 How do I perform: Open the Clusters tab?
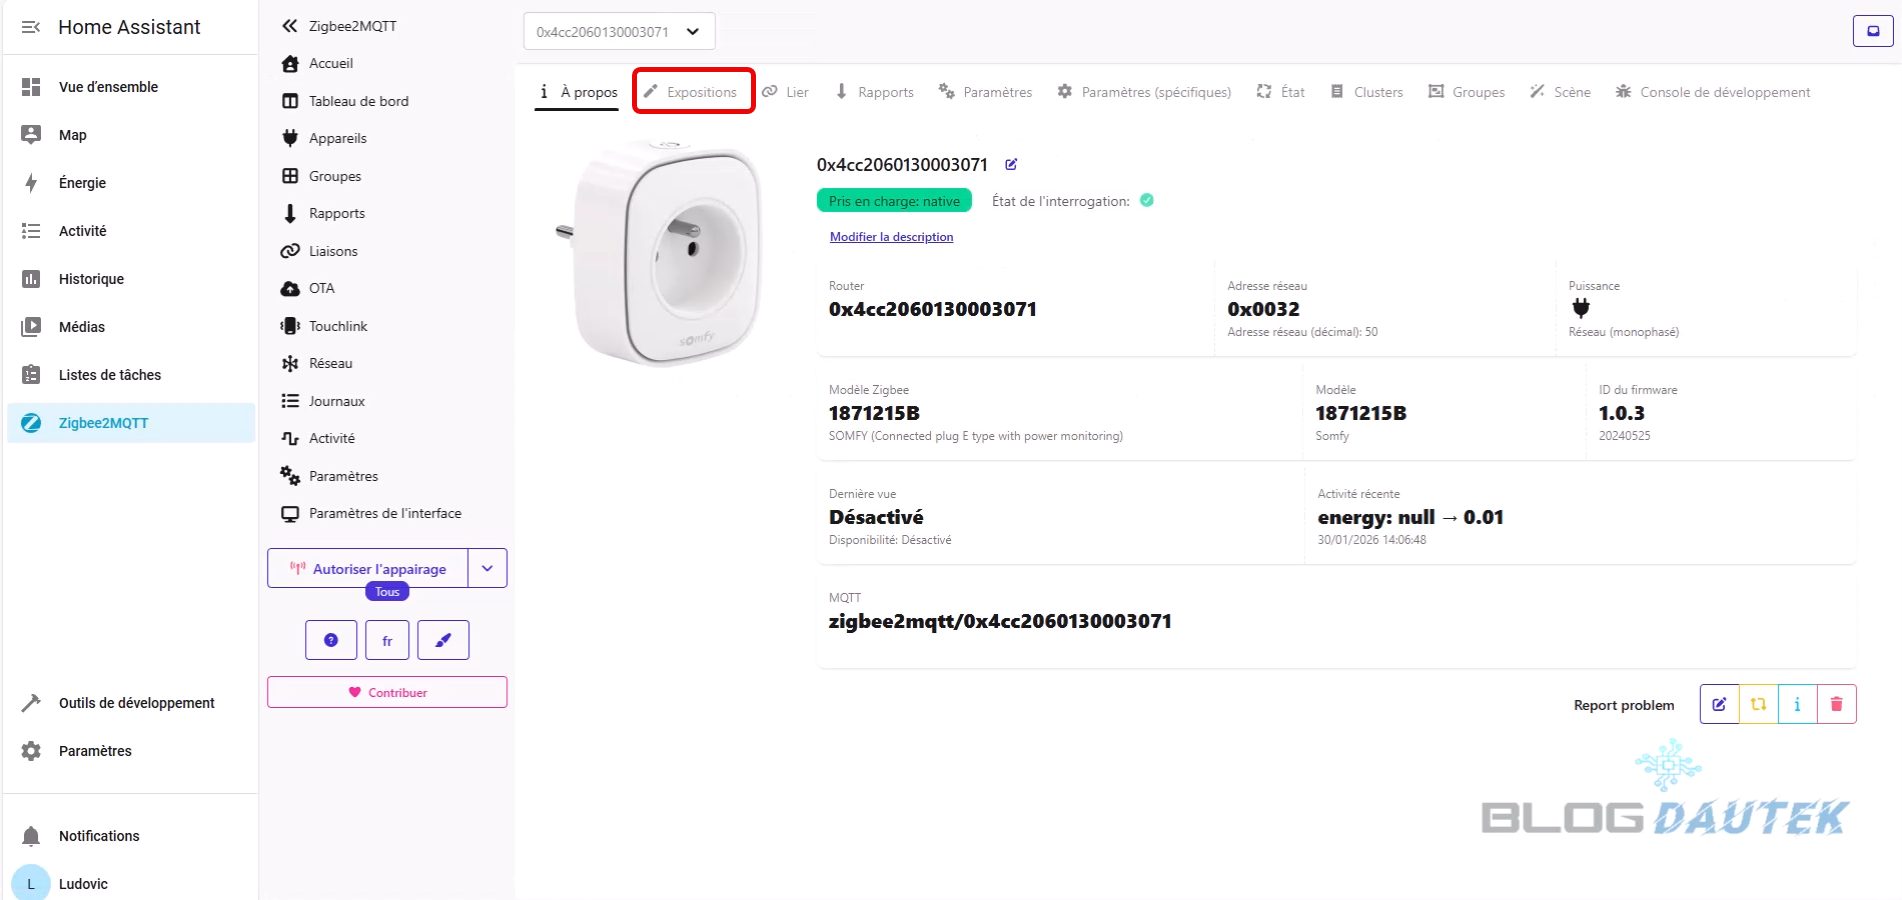1367,92
